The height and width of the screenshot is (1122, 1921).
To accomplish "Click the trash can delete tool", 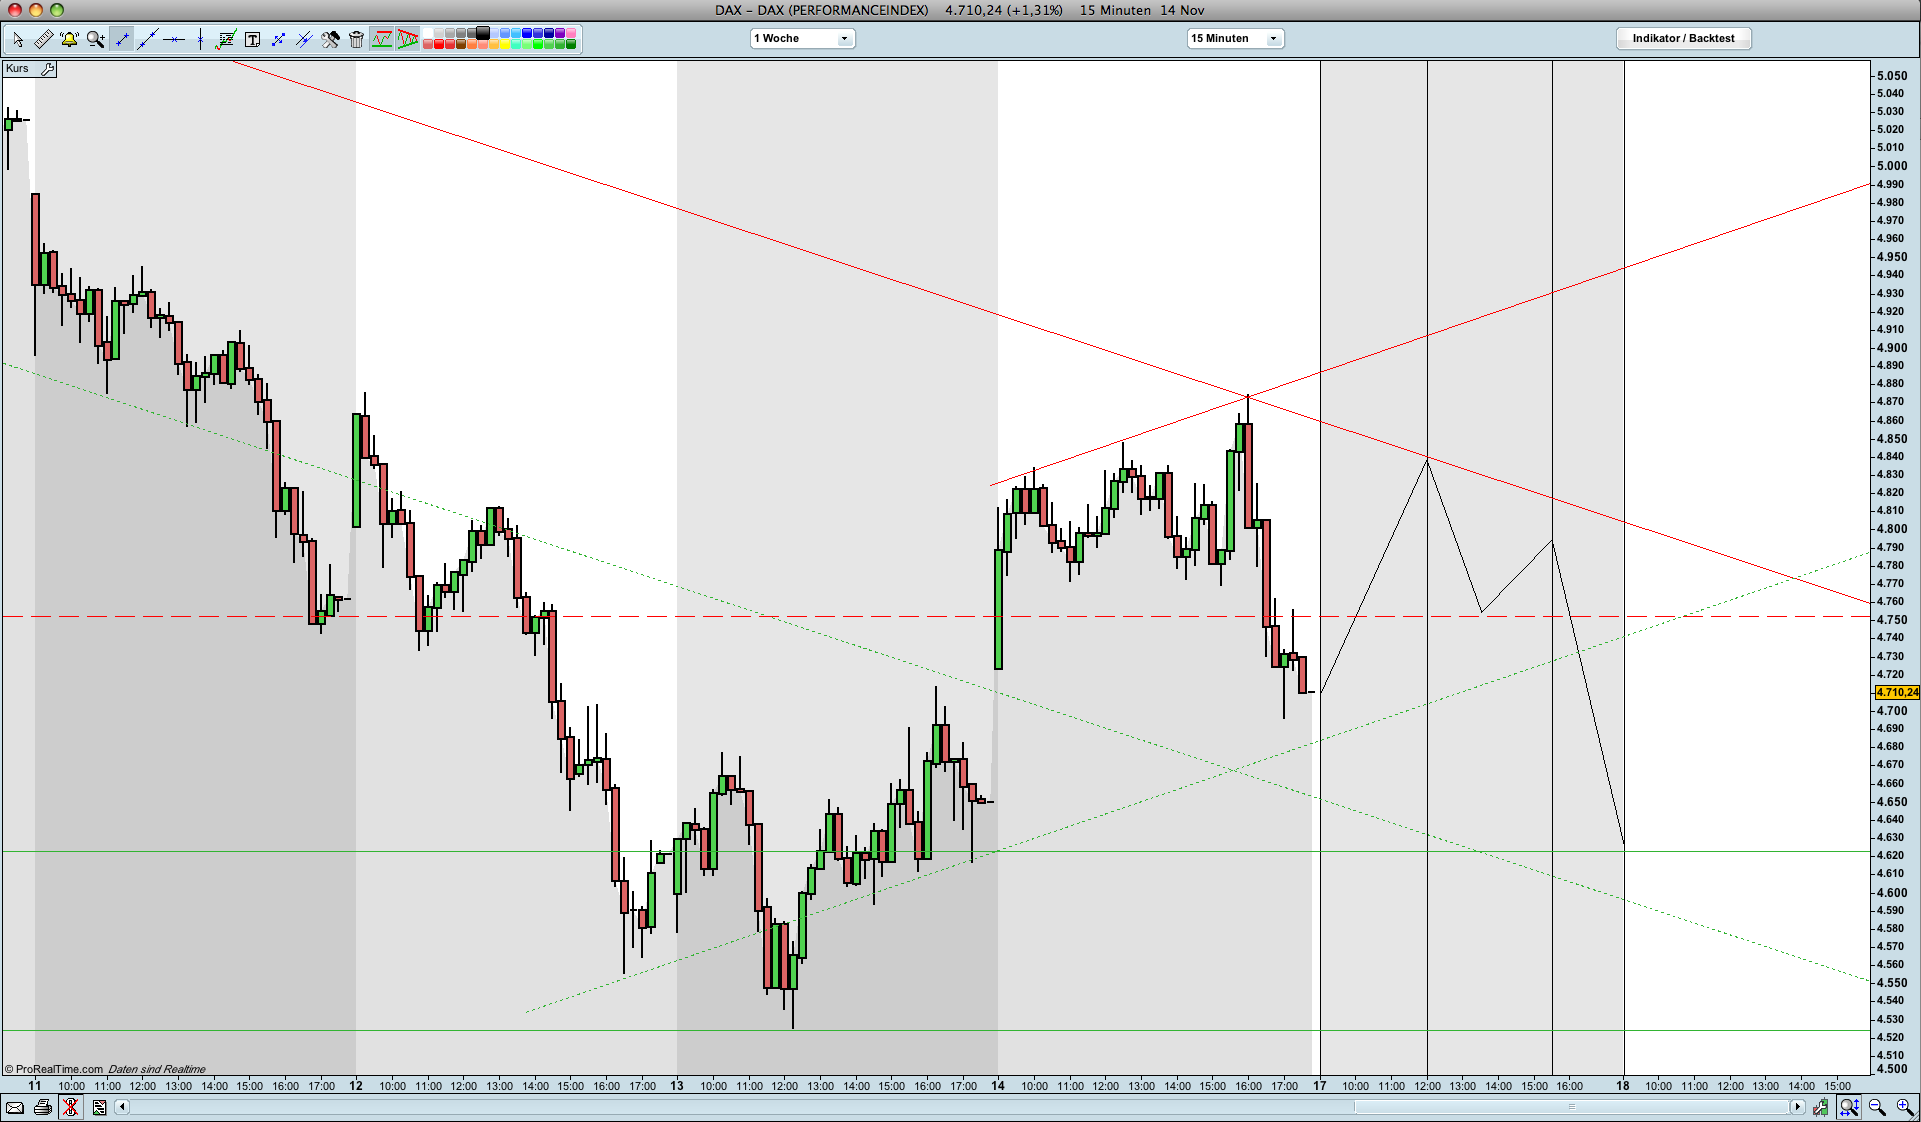I will click(356, 39).
